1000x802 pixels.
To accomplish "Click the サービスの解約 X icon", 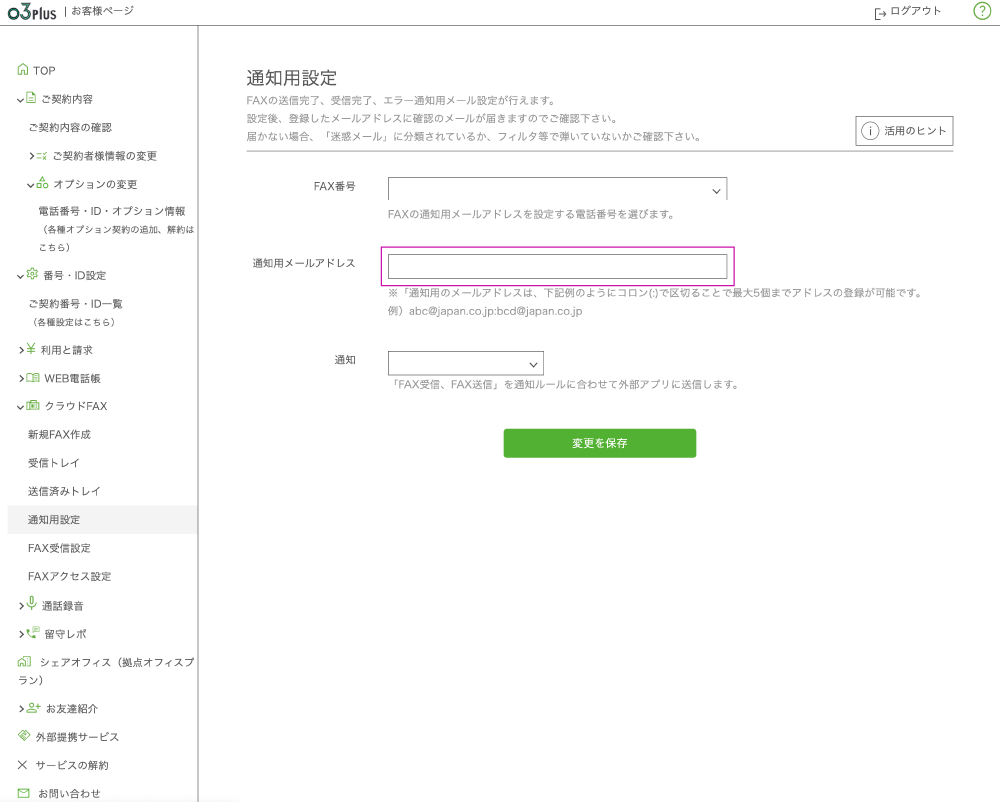I will [x=22, y=764].
